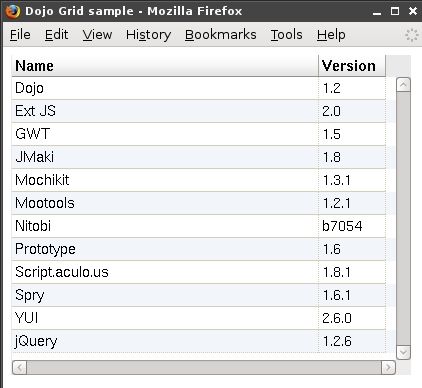Click the vertical scrollbar thumb
Screen dimensions: 422x388
403,219
